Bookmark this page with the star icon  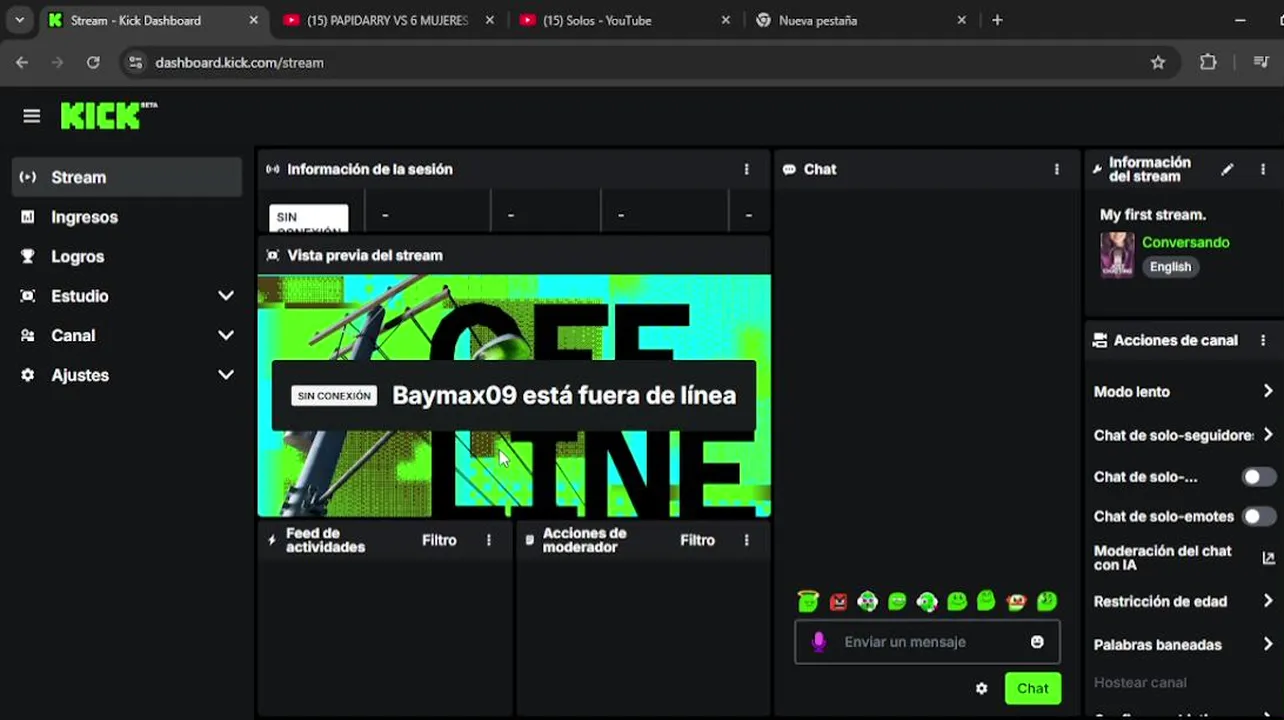1158,62
